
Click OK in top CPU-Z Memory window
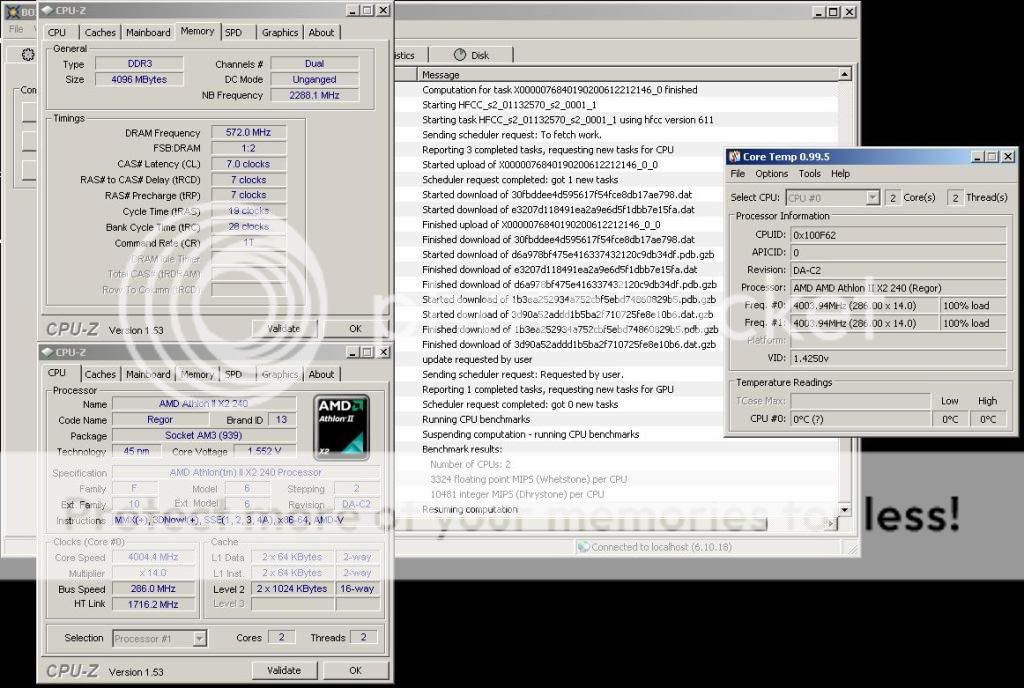(x=355, y=328)
